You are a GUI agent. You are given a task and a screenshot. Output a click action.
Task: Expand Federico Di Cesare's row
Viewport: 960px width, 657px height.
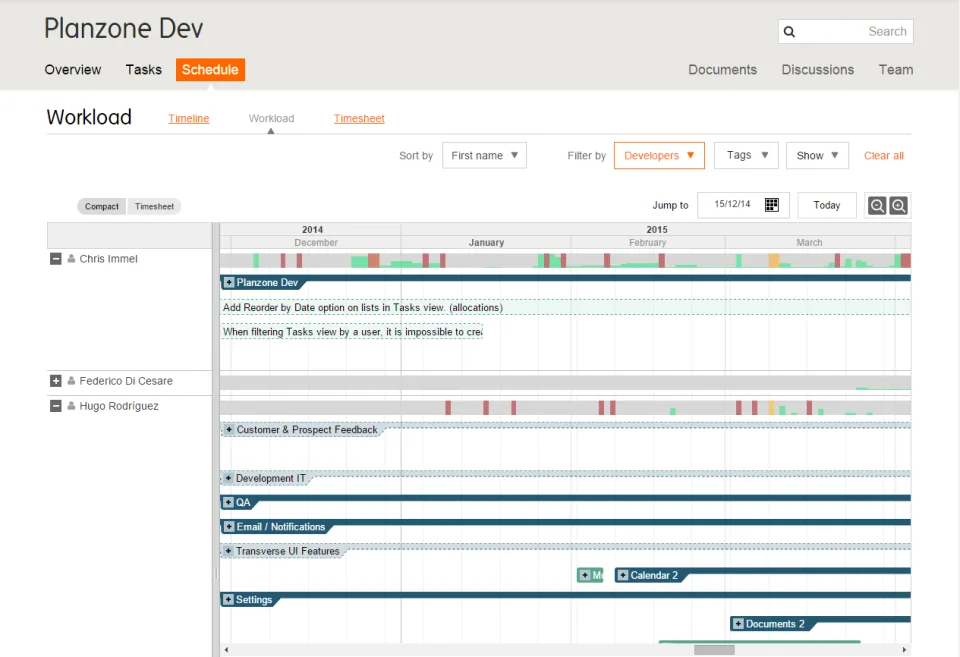coord(56,381)
